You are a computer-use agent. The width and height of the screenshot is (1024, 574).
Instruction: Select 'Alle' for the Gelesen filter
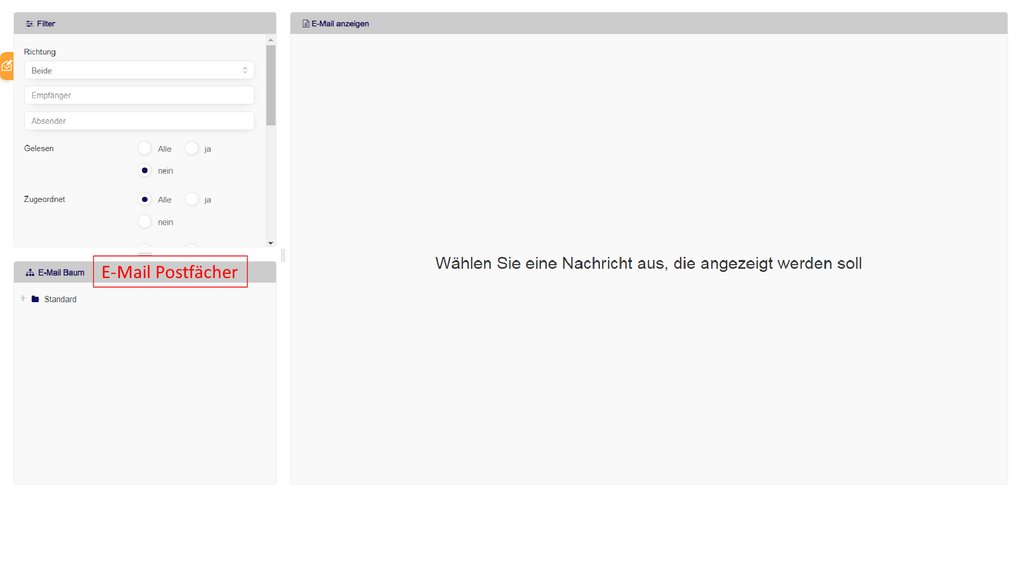pyautogui.click(x=145, y=148)
